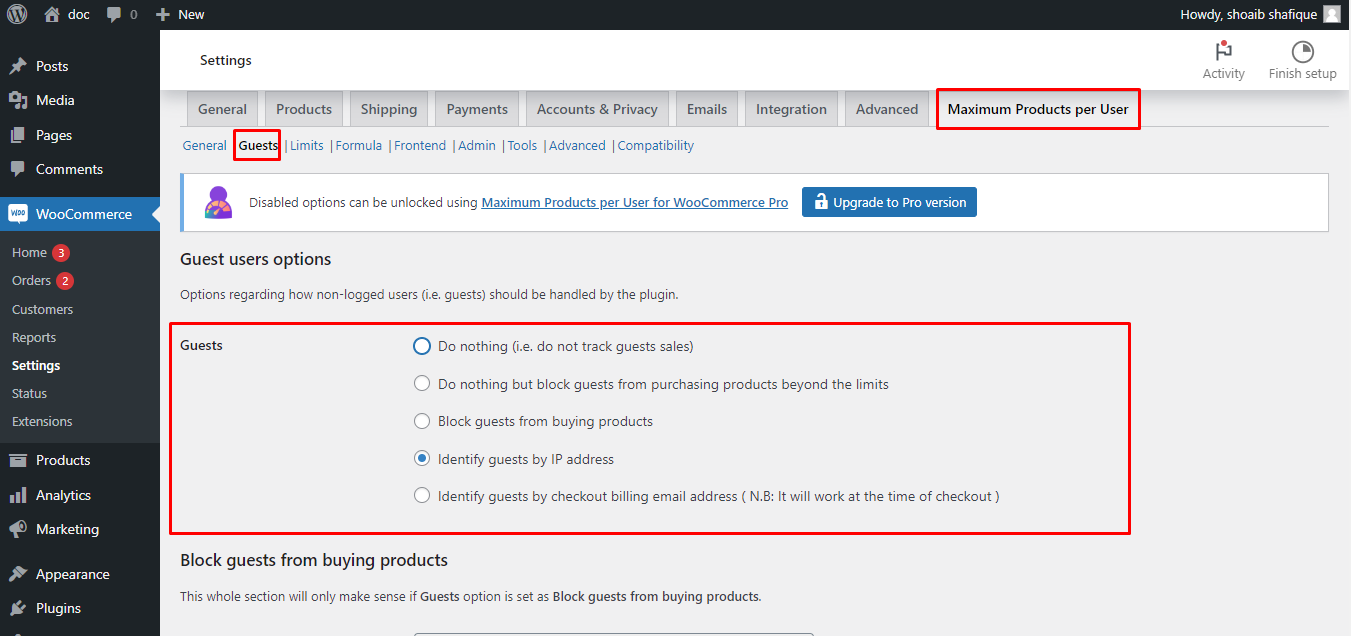Go to the Advanced sub-section link
1351x636 pixels.
tap(577, 145)
